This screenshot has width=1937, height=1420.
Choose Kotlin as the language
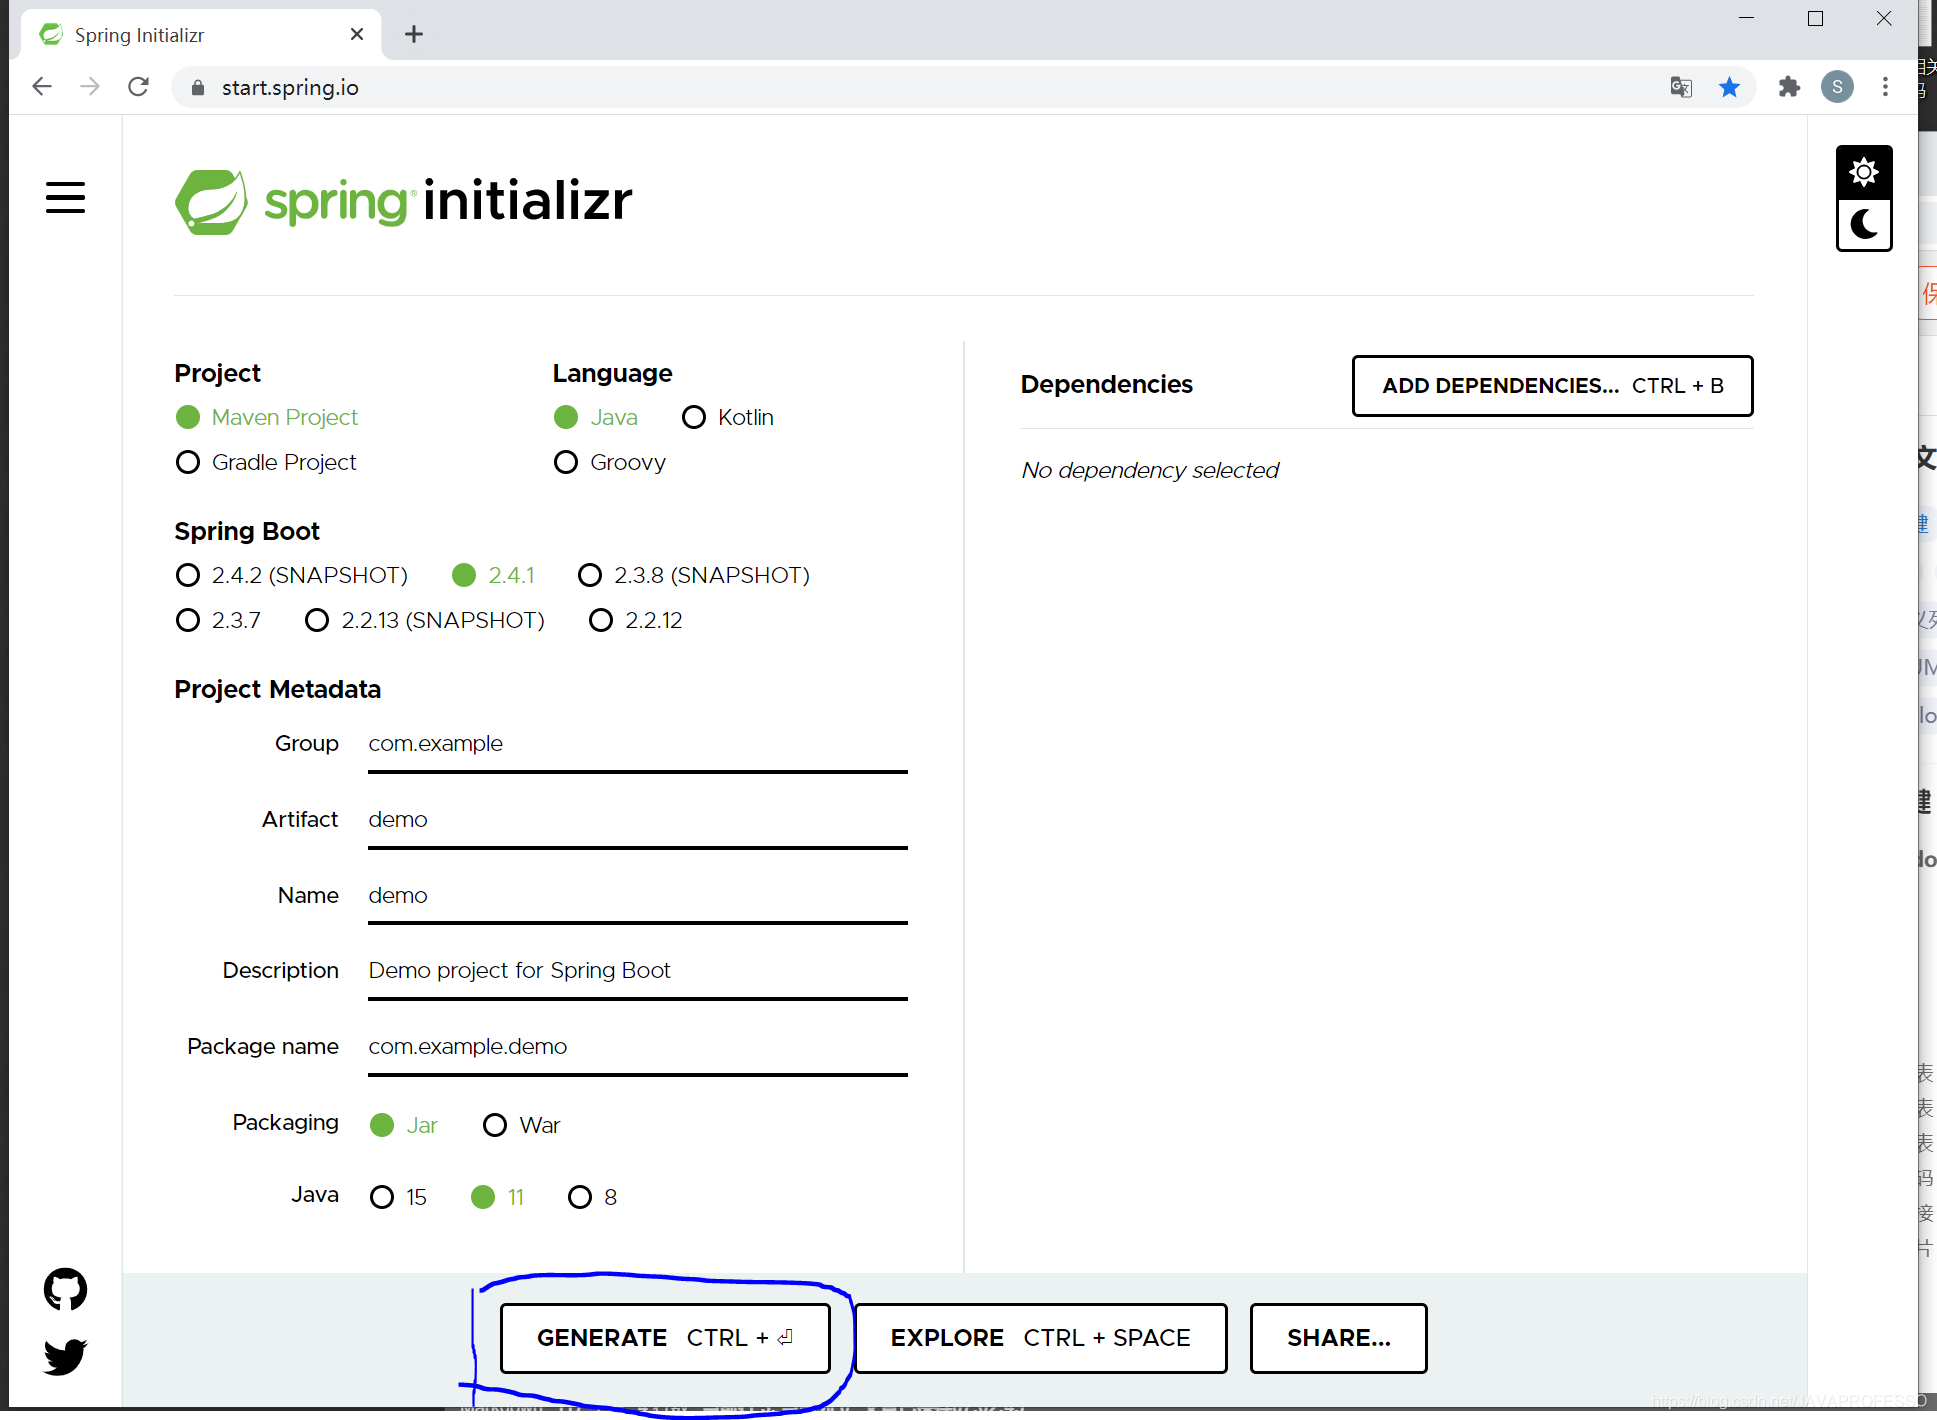pyautogui.click(x=728, y=417)
